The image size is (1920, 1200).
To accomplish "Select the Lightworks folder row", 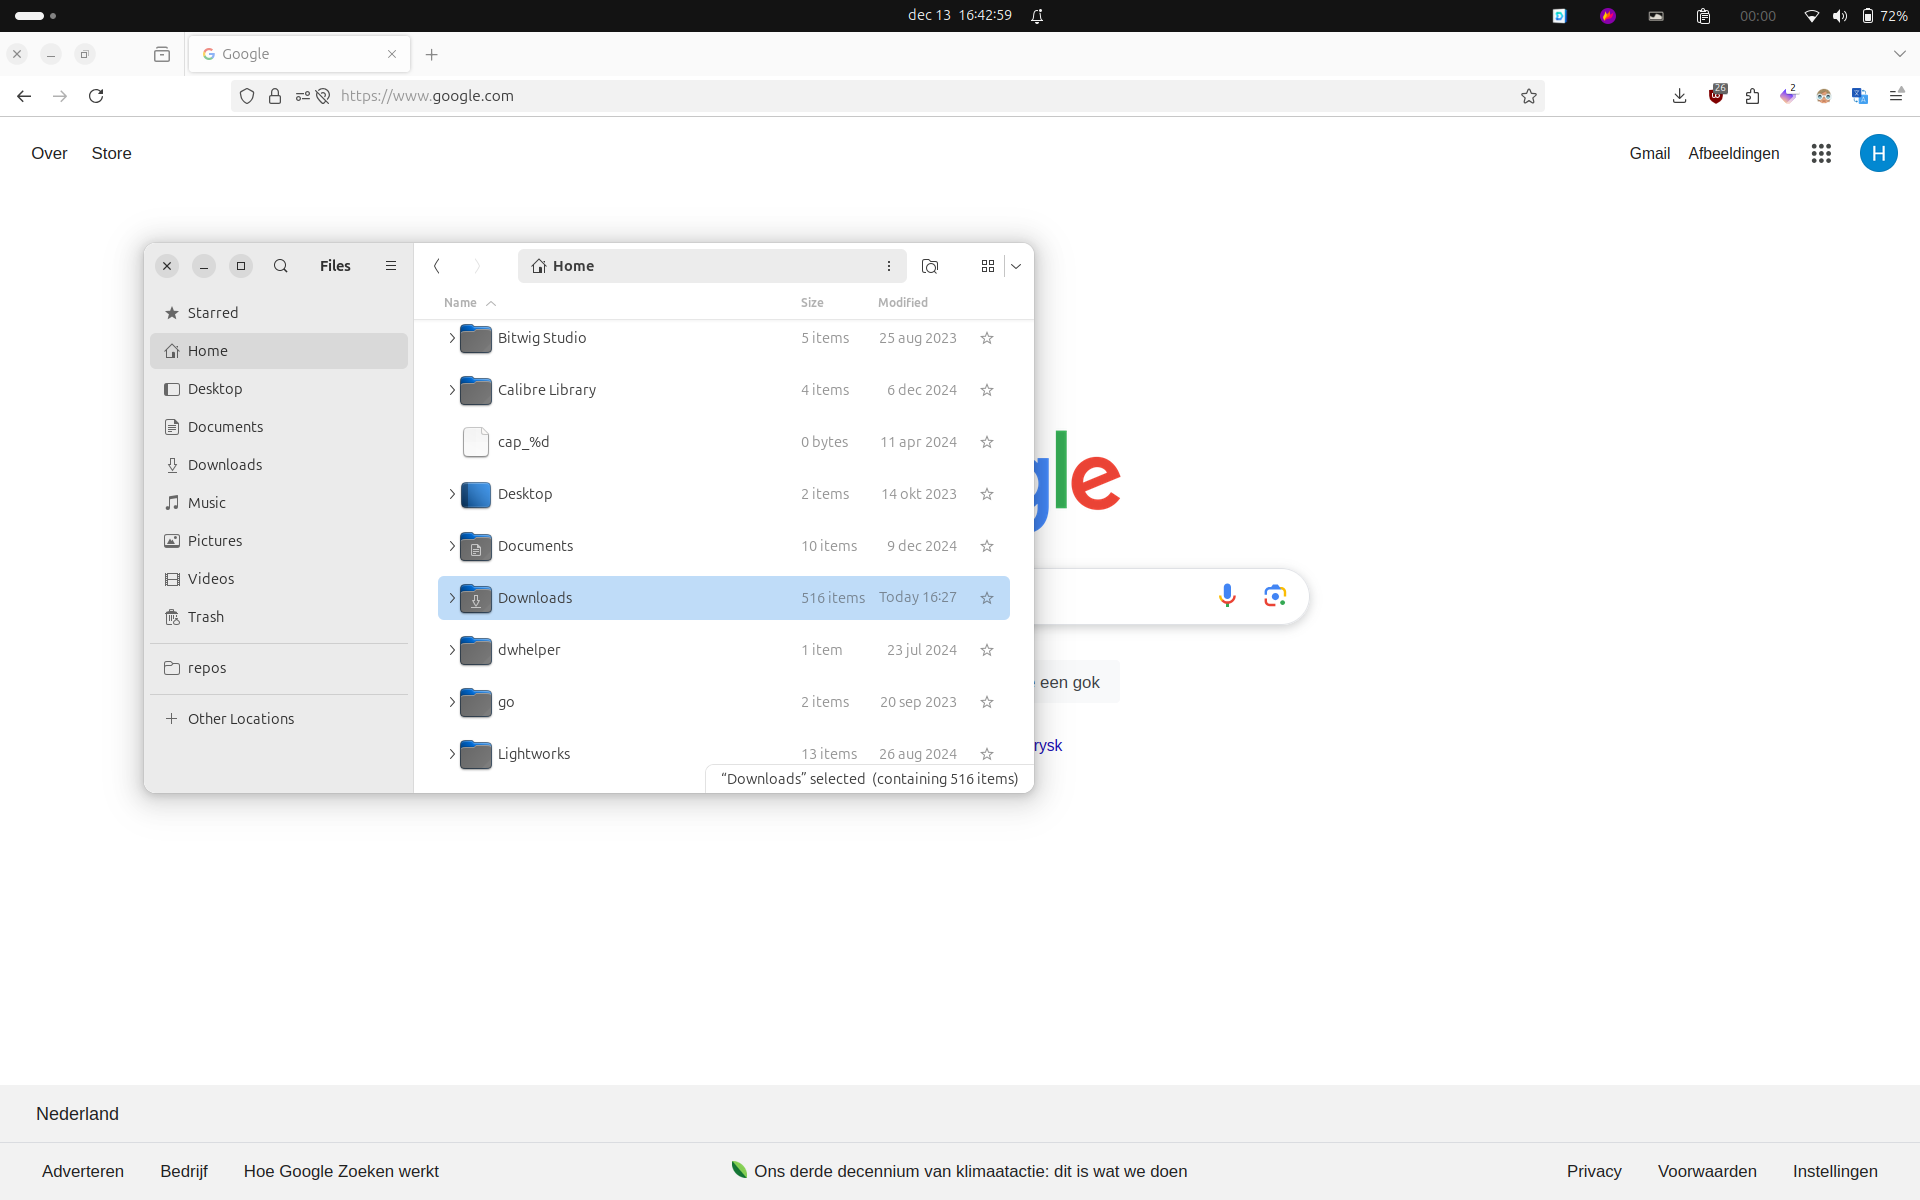I will pyautogui.click(x=724, y=752).
